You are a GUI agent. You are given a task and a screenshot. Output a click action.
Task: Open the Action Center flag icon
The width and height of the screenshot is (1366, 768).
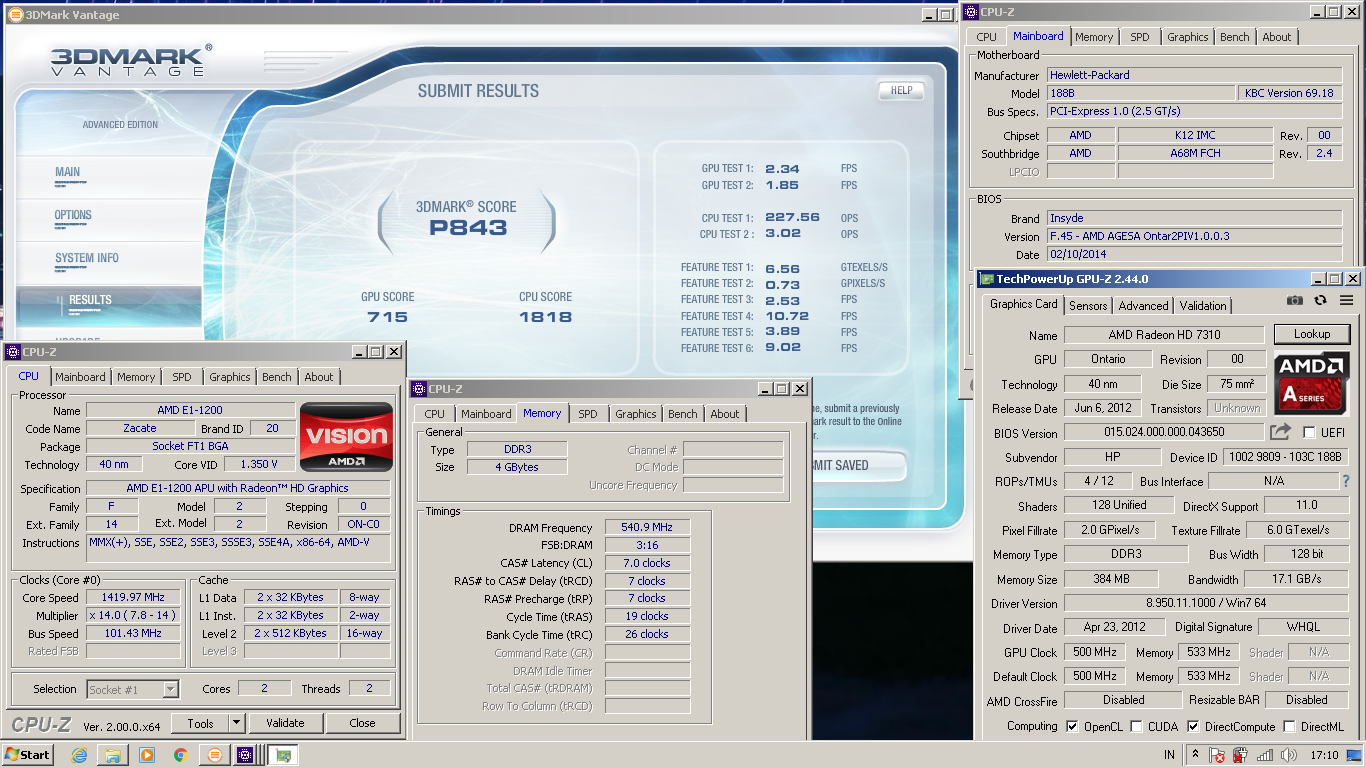pyautogui.click(x=1219, y=755)
